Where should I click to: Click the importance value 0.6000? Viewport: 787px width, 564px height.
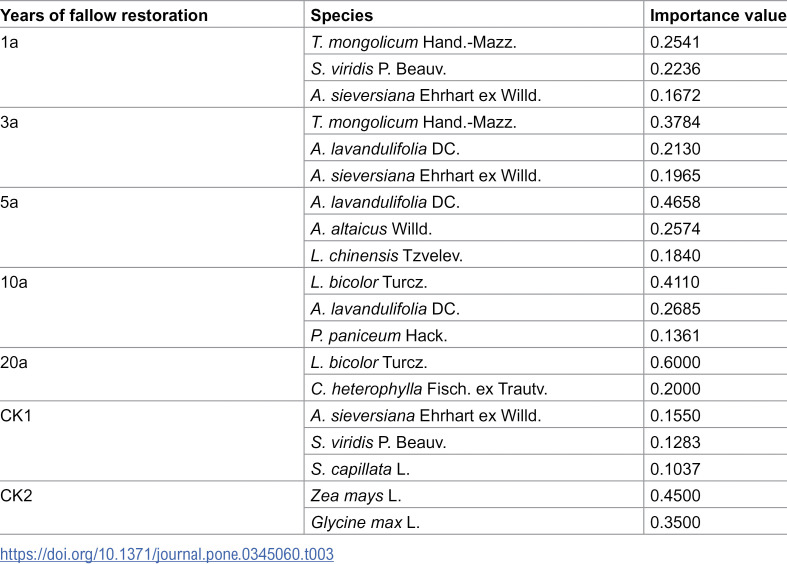point(675,362)
